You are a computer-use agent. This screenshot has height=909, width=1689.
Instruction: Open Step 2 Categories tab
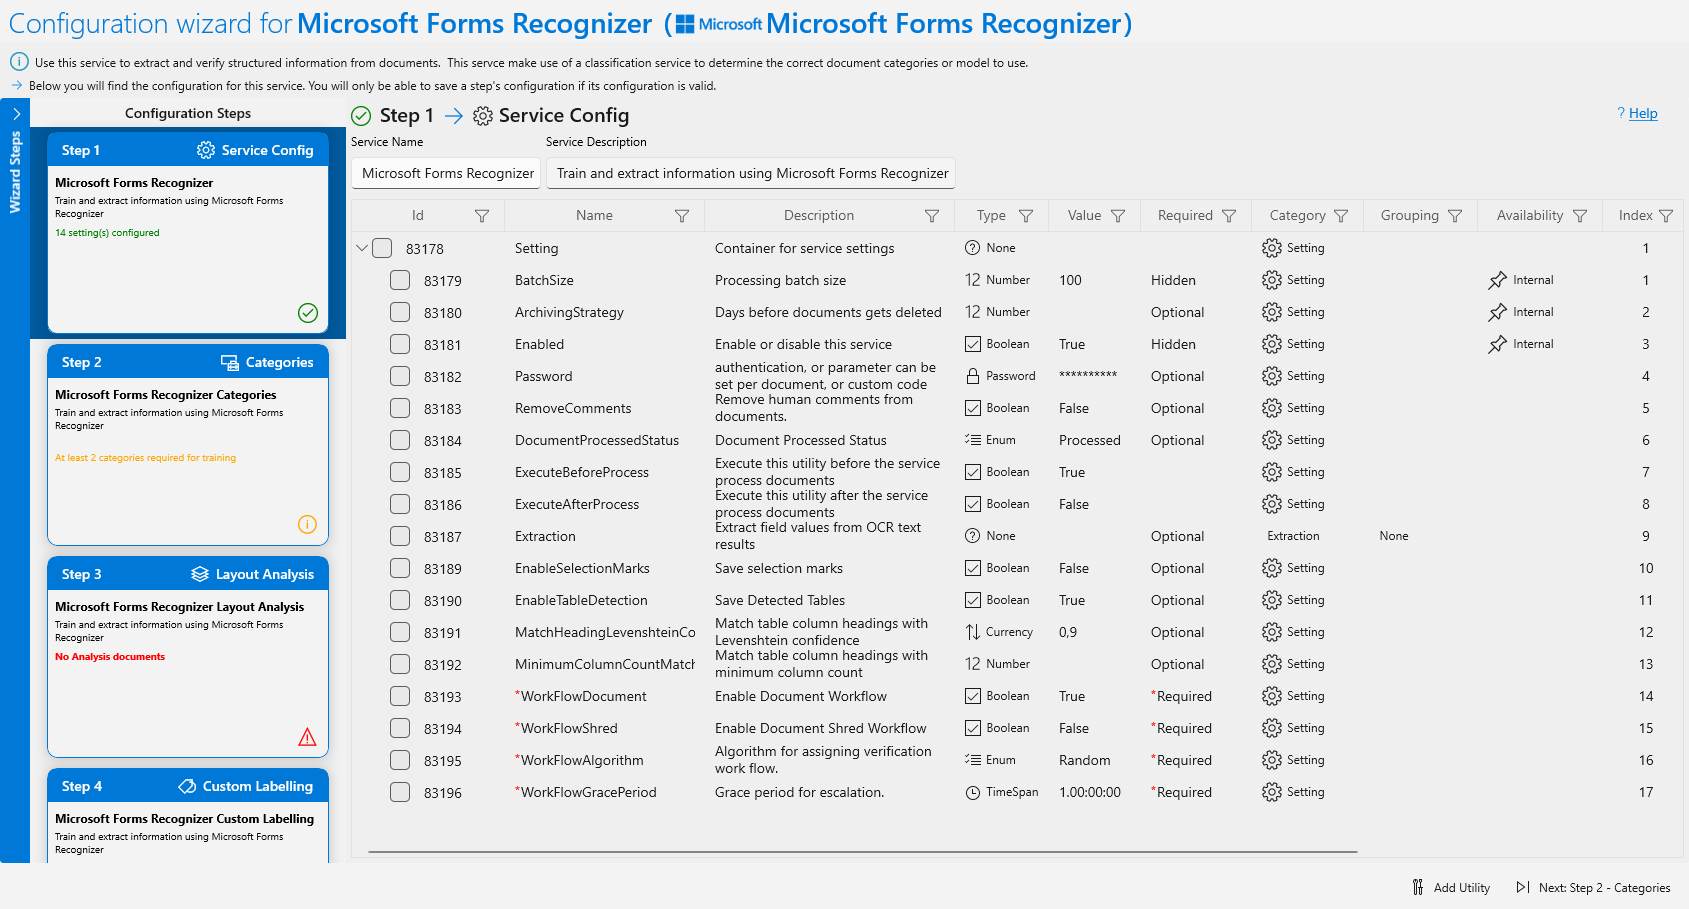pos(188,362)
